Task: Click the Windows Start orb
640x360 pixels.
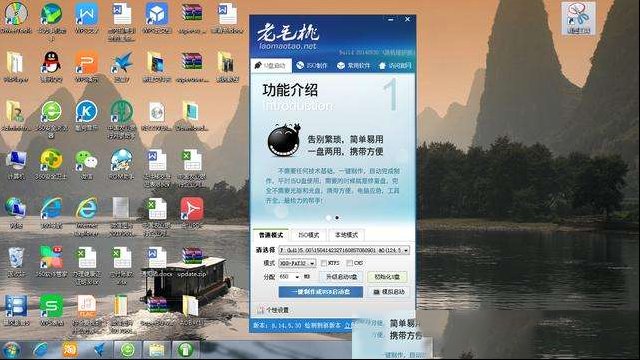Action: 11,350
